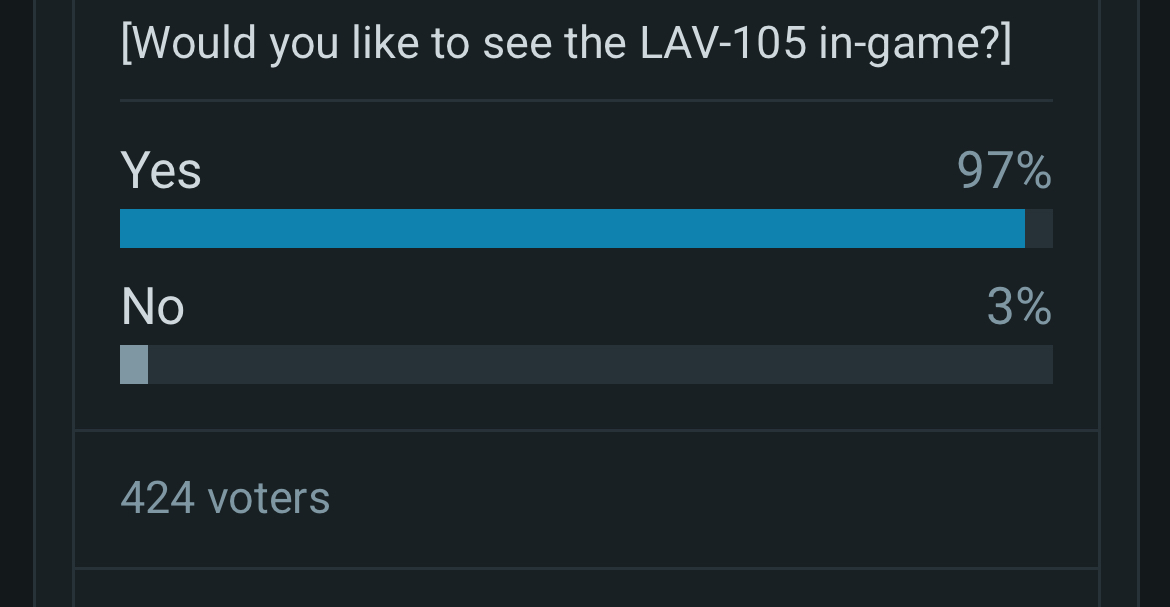Click the number "424" in the voter count
1170x607 pixels.
pos(158,498)
